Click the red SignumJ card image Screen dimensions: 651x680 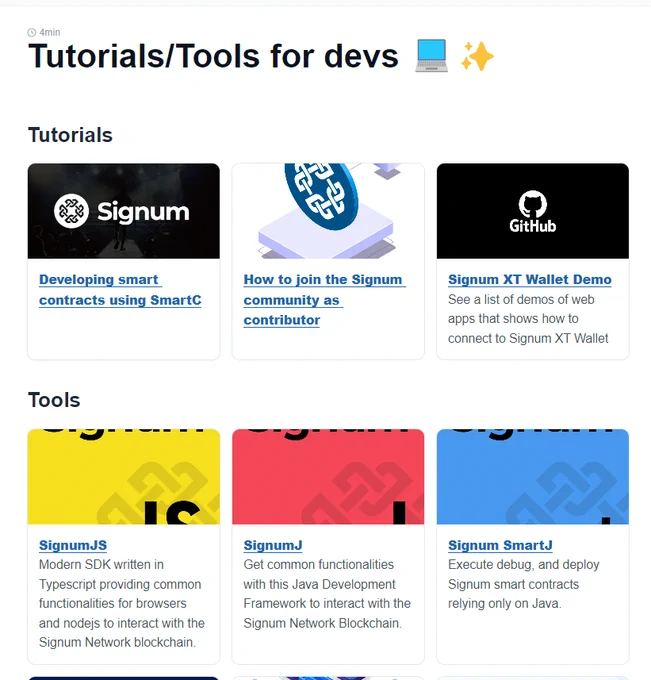click(x=328, y=477)
